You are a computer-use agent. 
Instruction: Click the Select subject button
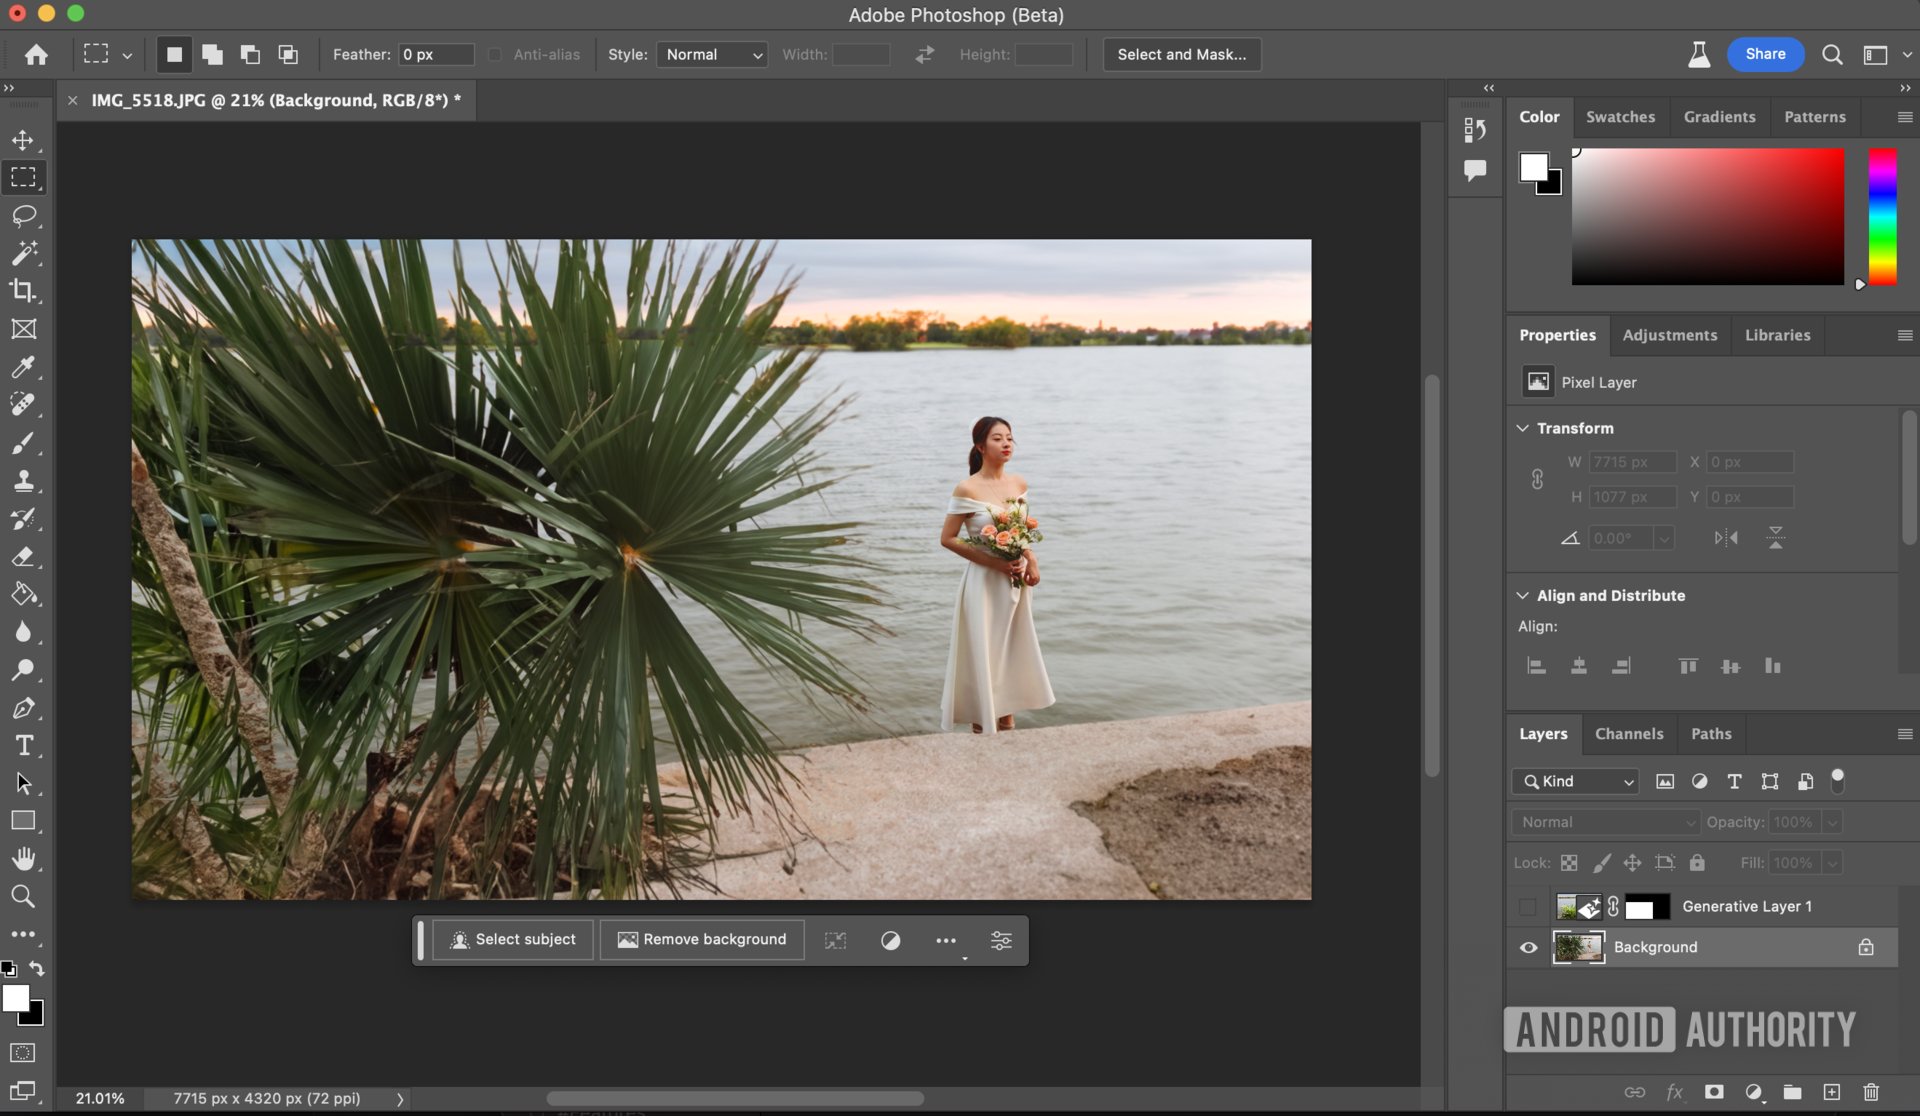[513, 940]
